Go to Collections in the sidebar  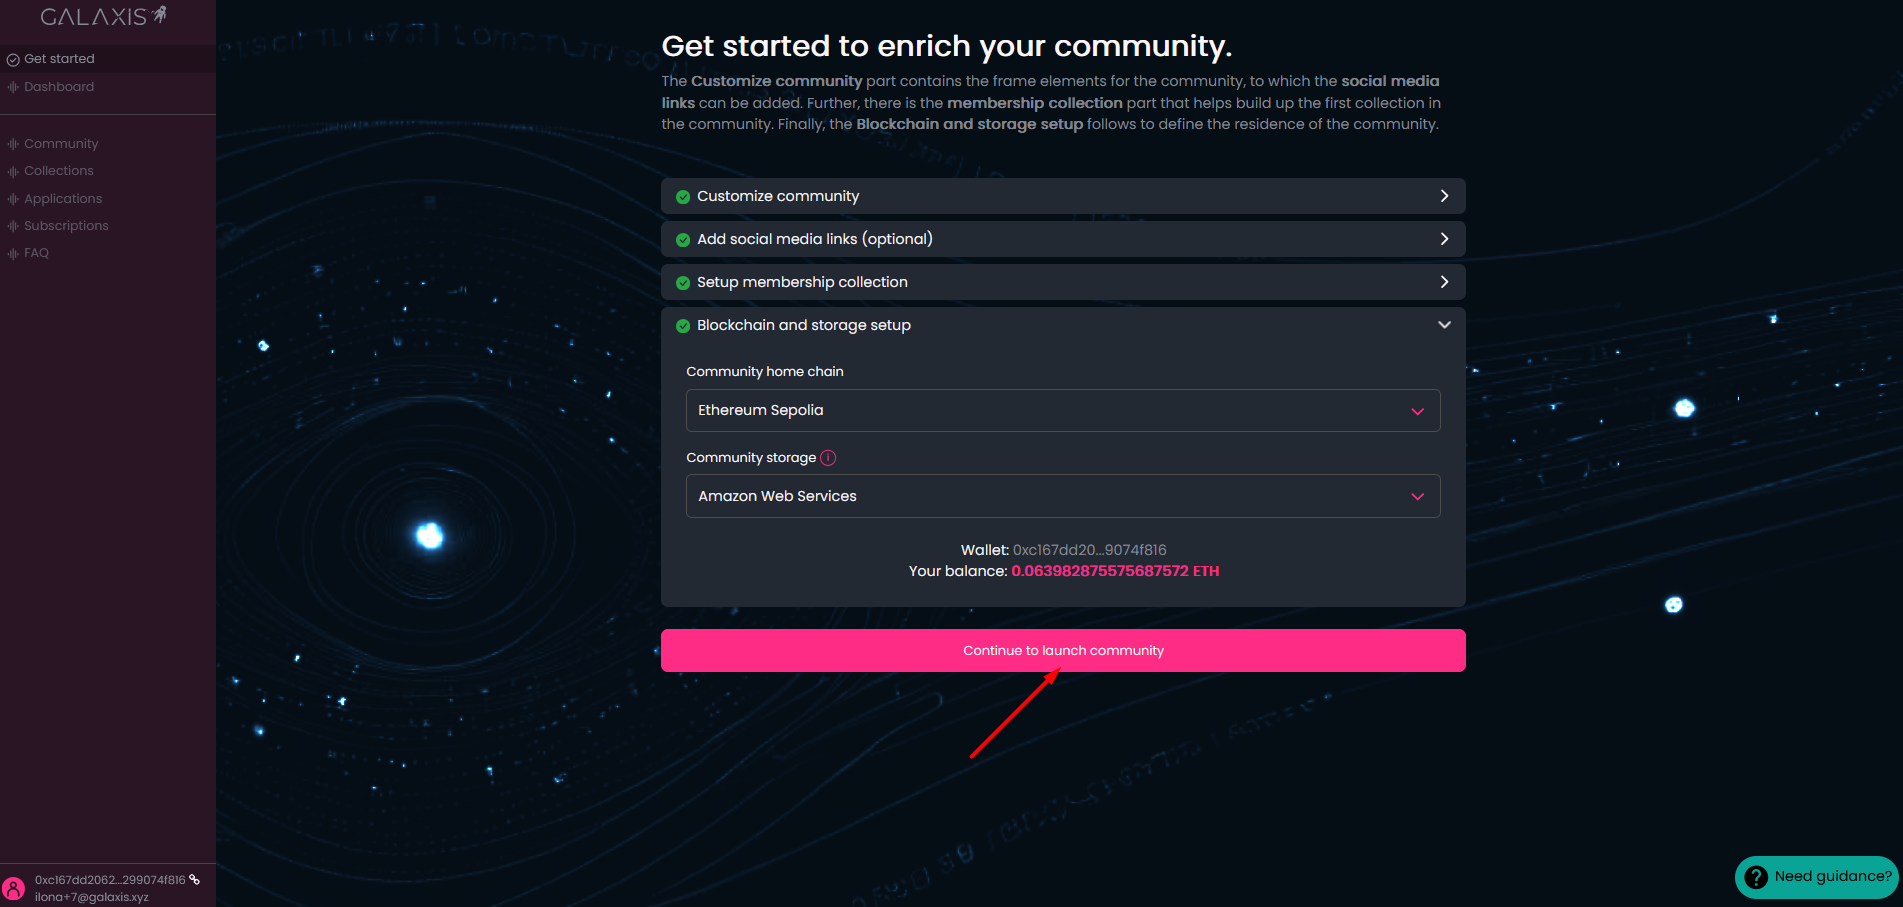point(59,171)
